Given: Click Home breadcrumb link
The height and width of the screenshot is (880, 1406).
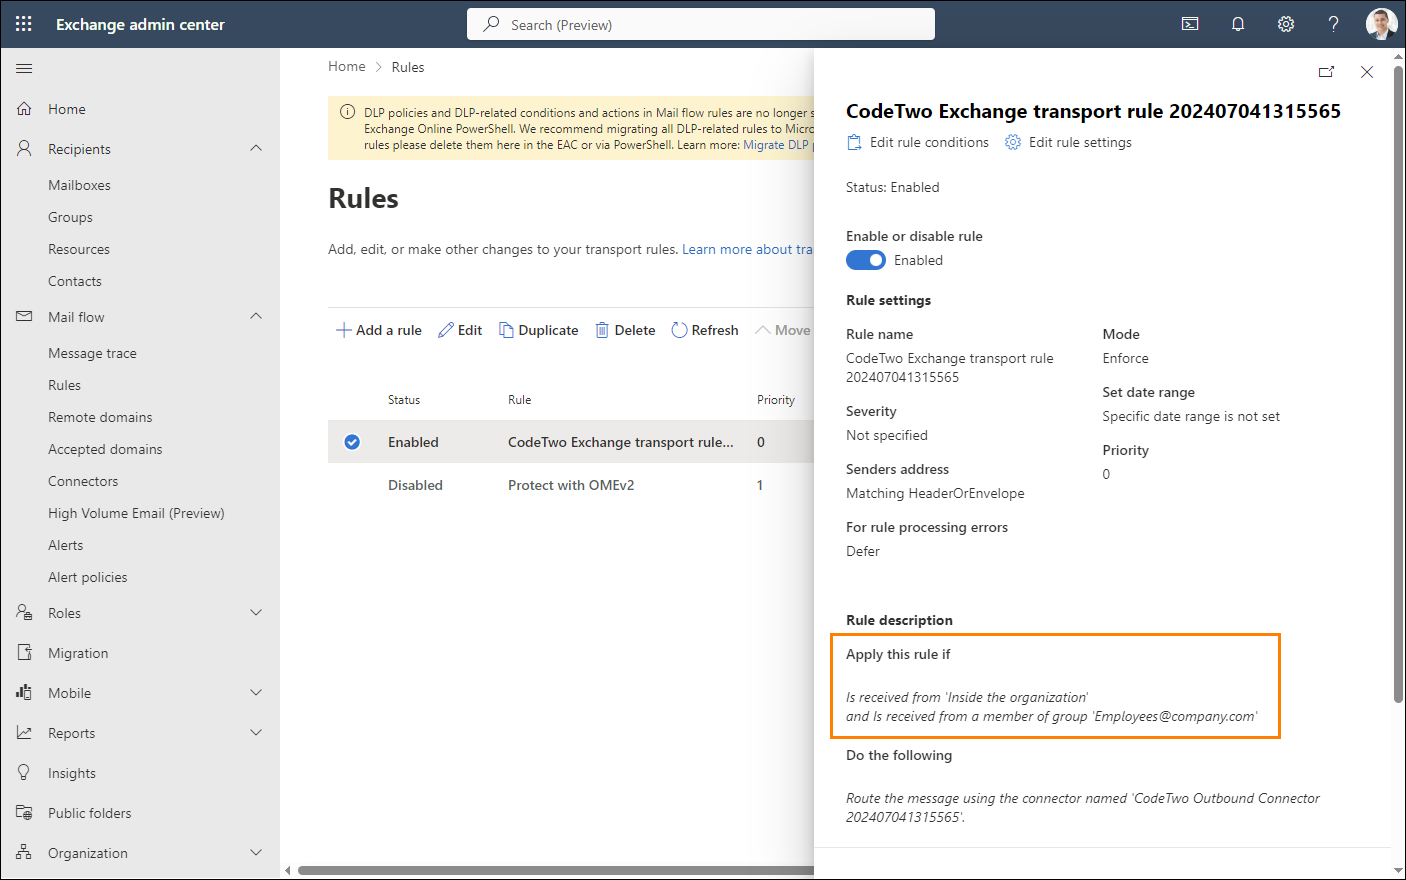Looking at the screenshot, I should [x=347, y=66].
